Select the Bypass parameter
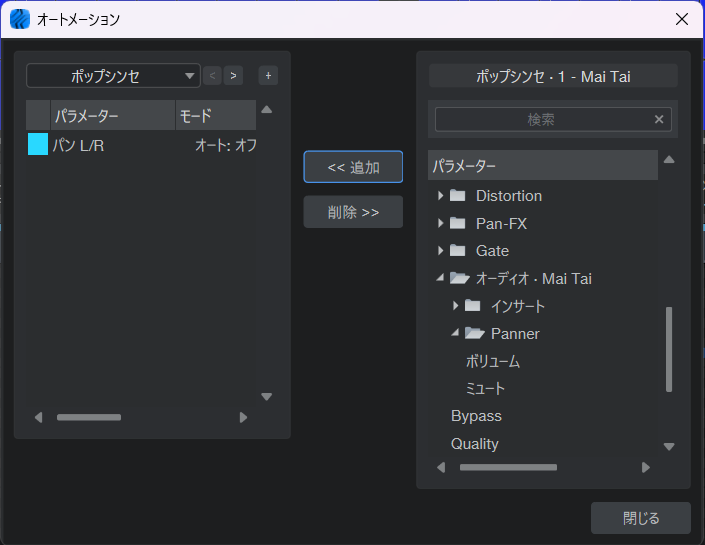This screenshot has width=705, height=545. click(x=476, y=416)
